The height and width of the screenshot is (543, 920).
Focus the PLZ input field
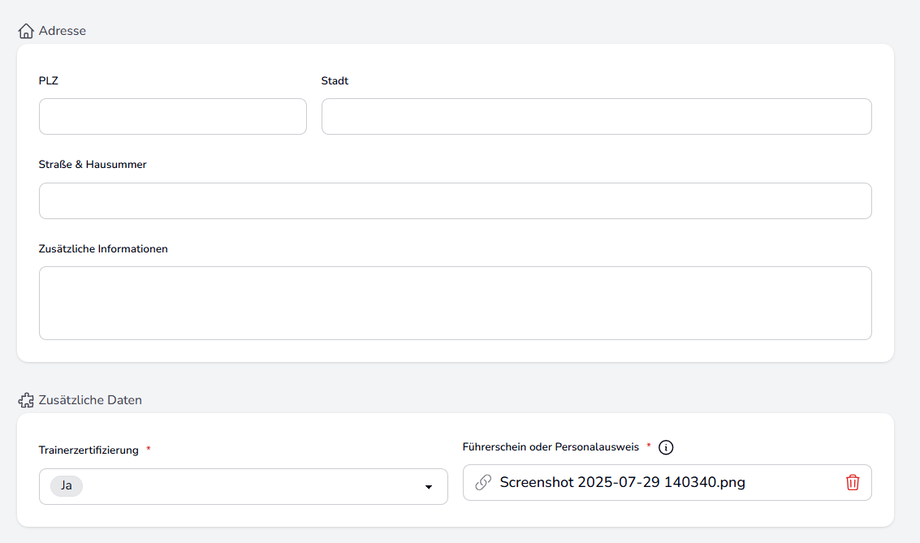[x=173, y=116]
